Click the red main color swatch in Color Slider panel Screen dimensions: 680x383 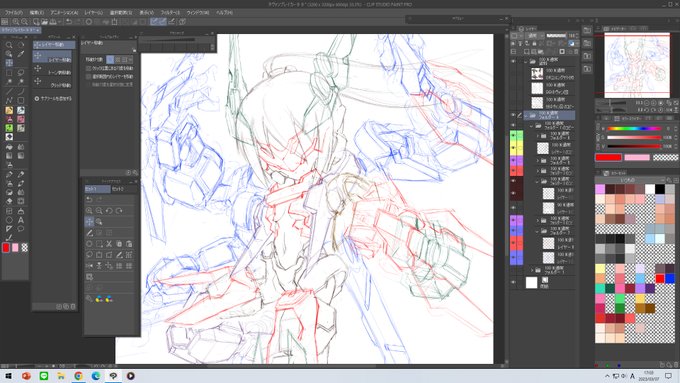click(x=608, y=157)
